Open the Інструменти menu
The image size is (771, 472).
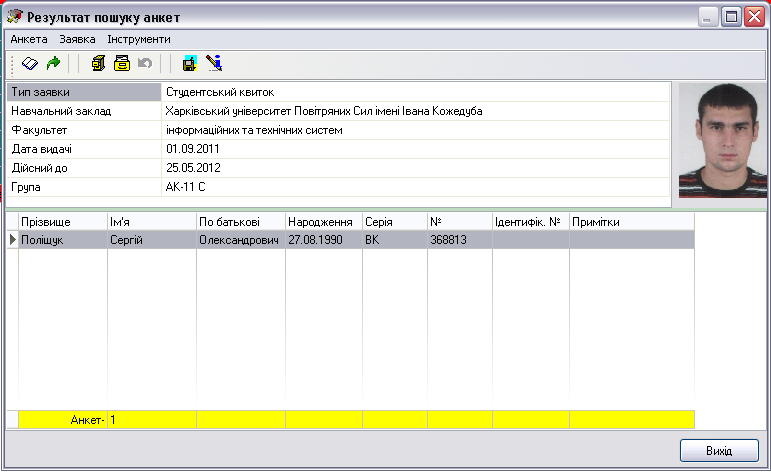coord(139,39)
